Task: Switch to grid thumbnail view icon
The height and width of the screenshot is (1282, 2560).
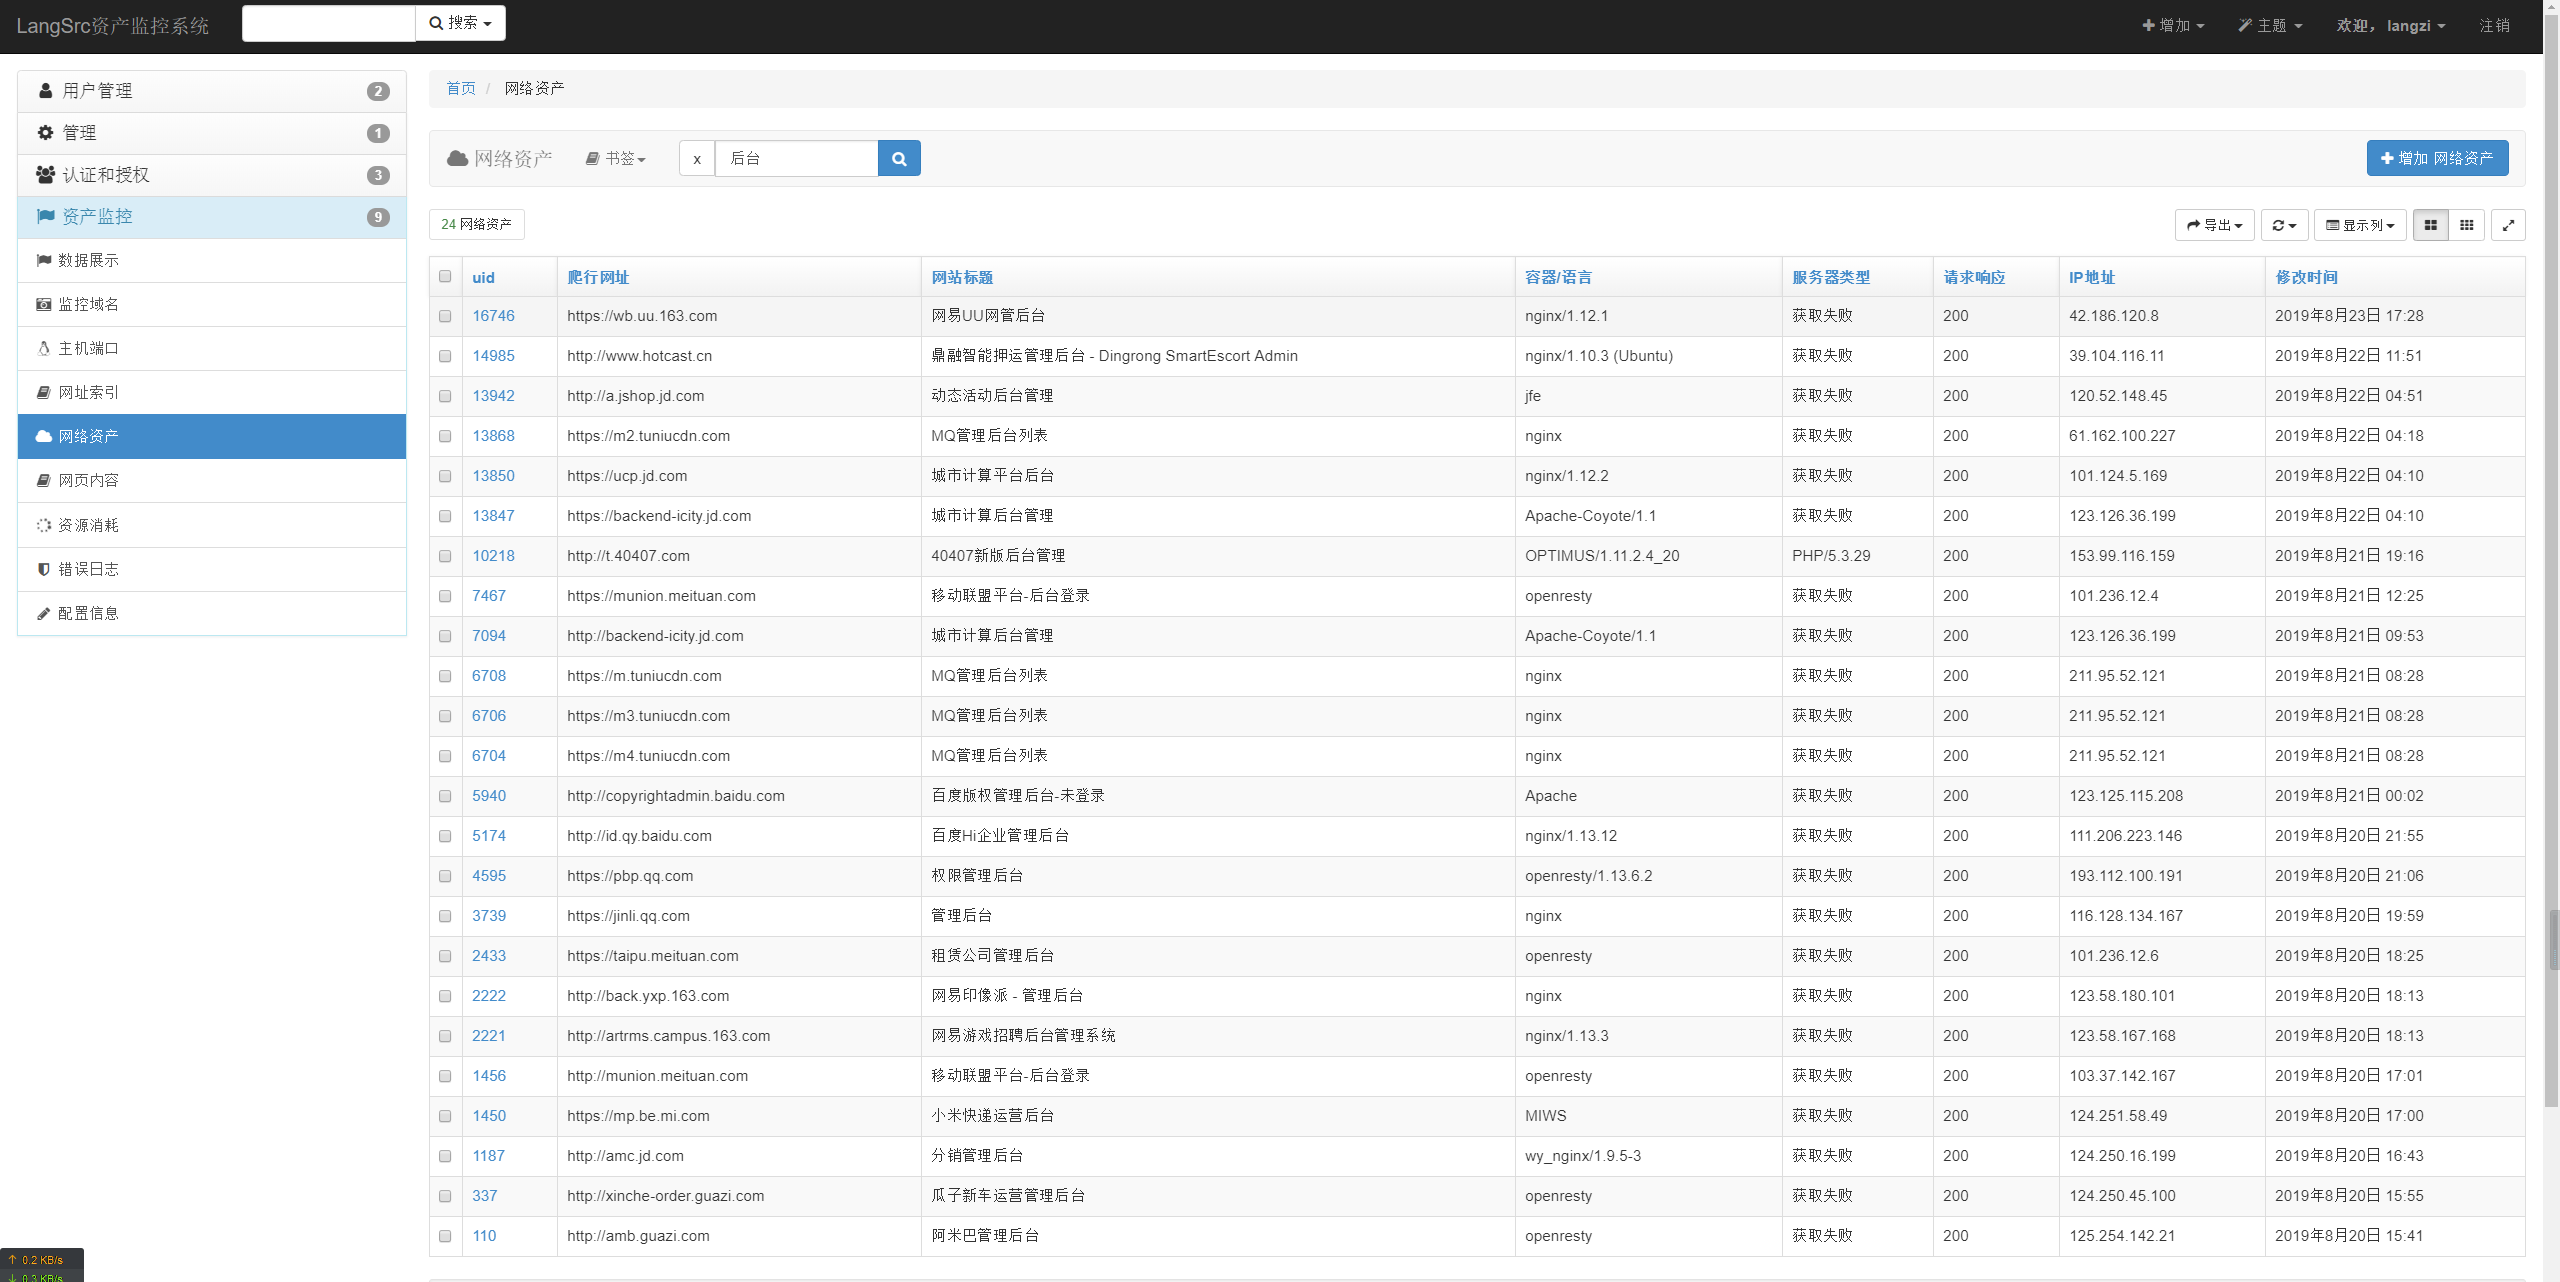Action: pos(2466,225)
